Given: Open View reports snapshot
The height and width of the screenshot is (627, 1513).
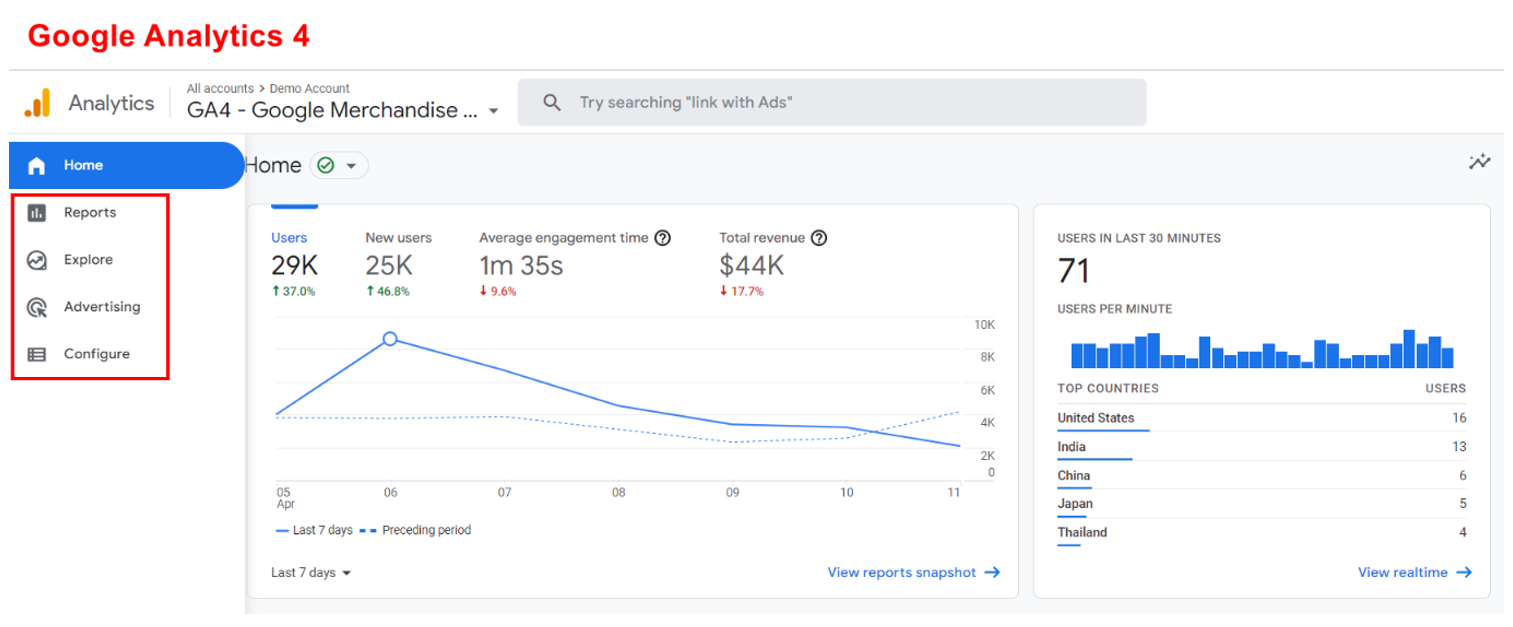Looking at the screenshot, I should point(903,572).
